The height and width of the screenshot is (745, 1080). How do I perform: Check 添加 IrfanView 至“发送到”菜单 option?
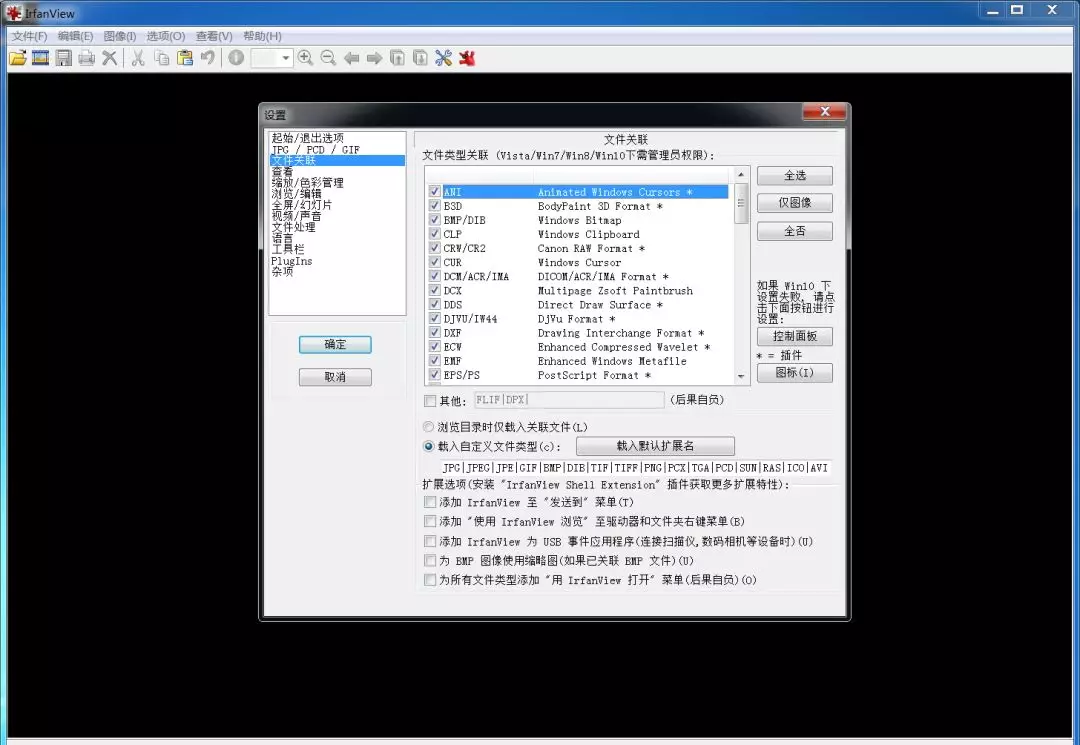[x=430, y=502]
